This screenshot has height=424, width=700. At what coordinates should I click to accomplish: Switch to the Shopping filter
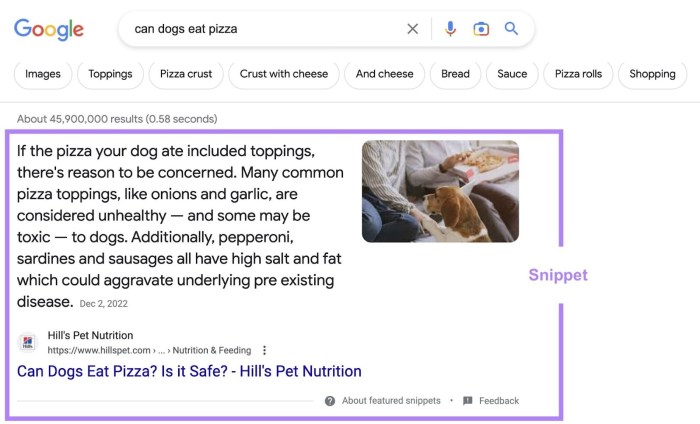(x=652, y=74)
